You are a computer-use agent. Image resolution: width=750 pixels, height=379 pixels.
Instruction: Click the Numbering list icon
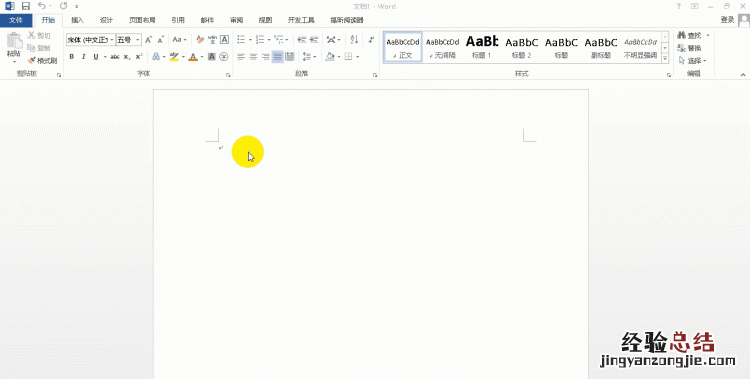pyautogui.click(x=260, y=40)
